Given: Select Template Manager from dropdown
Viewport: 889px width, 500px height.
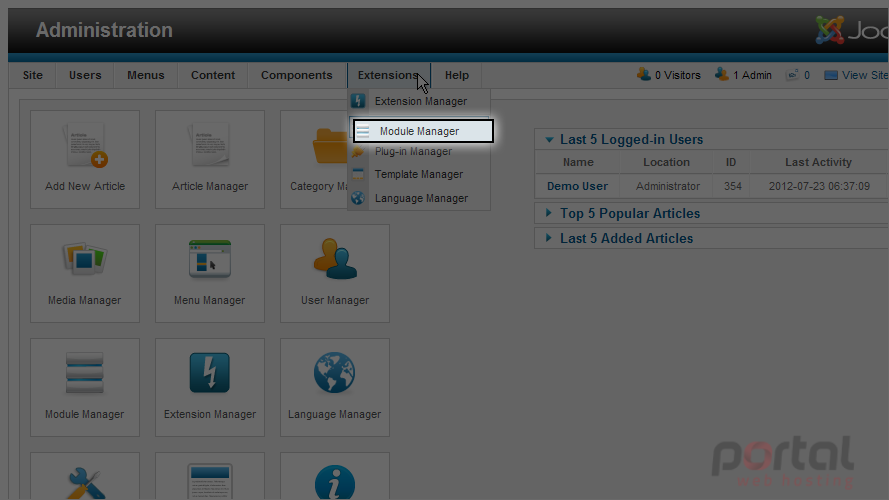Looking at the screenshot, I should [419, 174].
